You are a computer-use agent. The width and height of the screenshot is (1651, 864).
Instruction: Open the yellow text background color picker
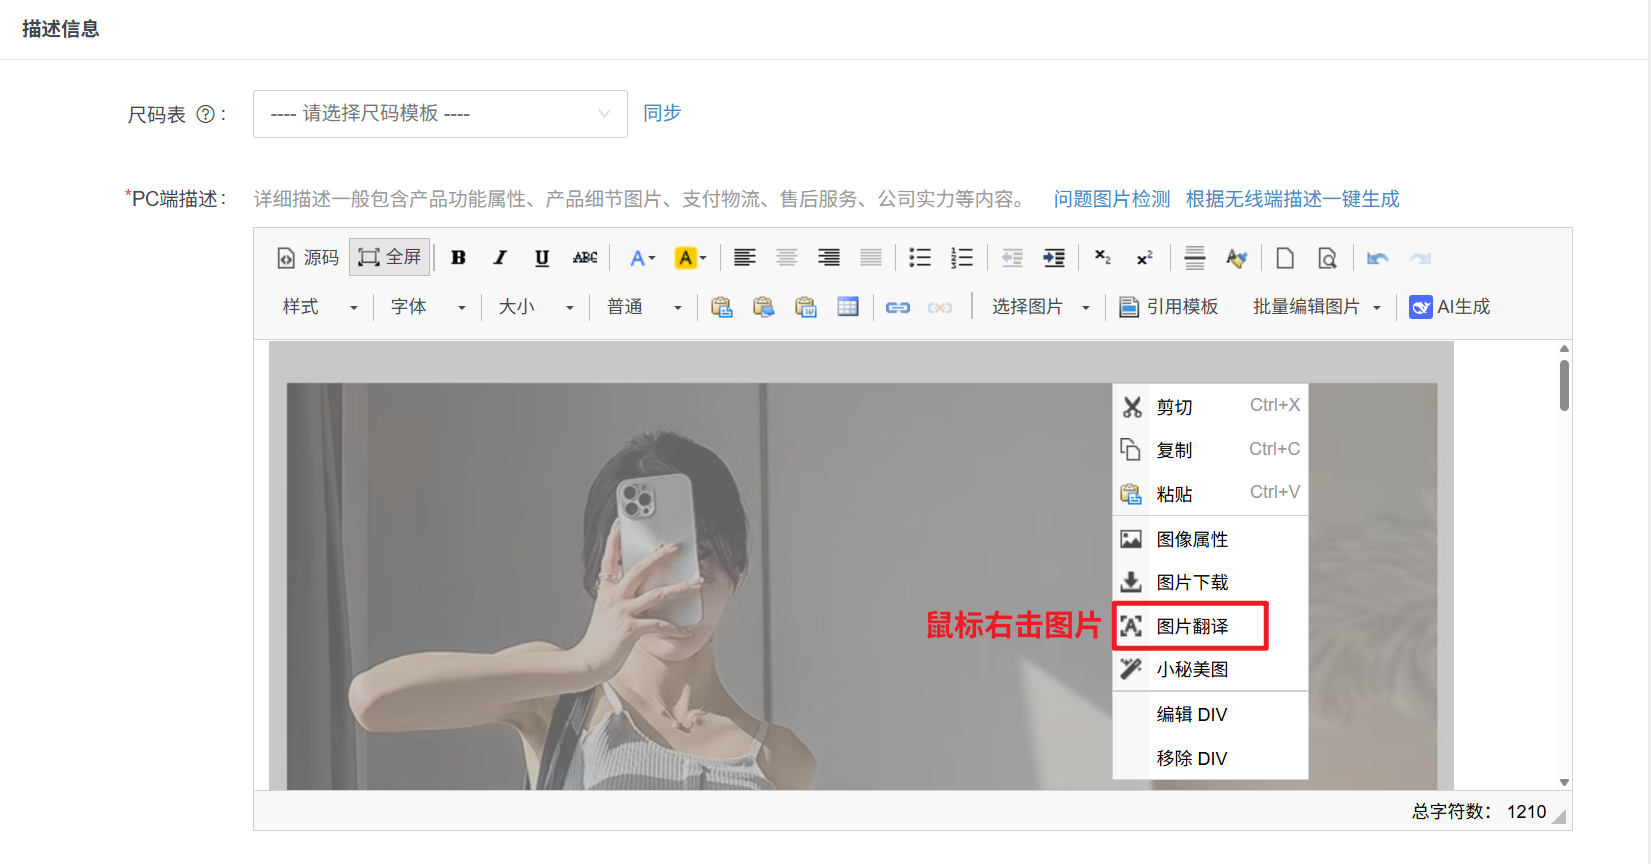pyautogui.click(x=690, y=258)
